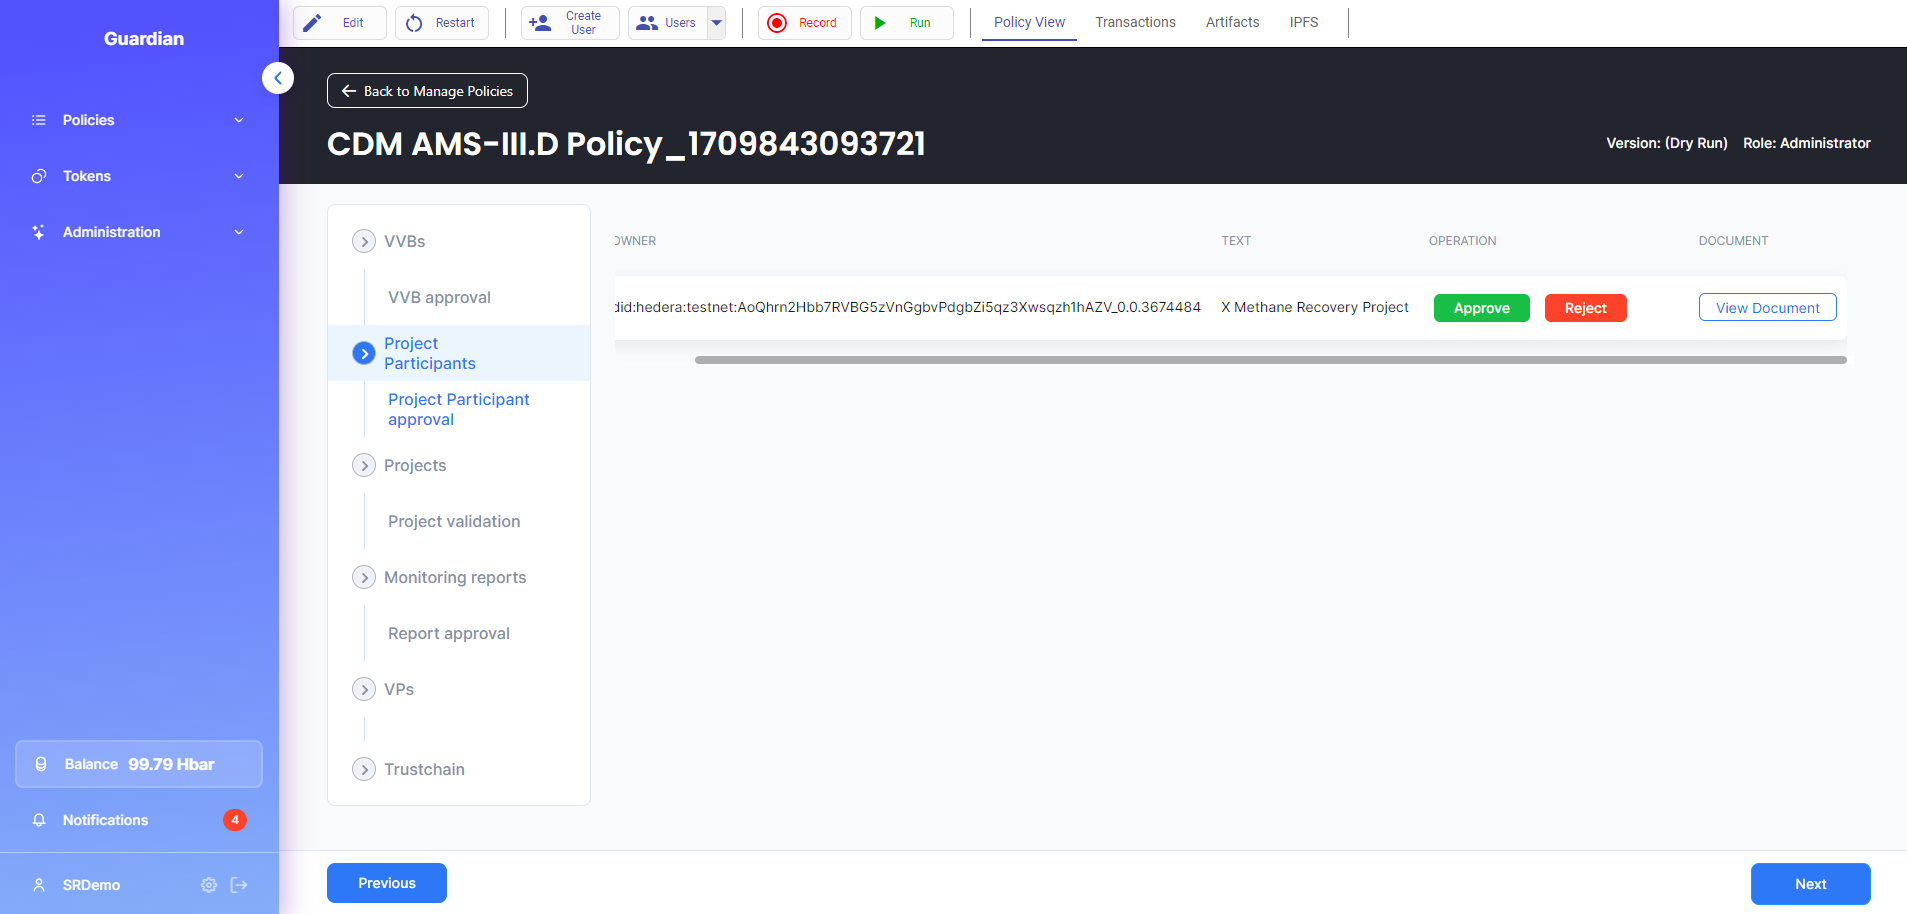Switch to the Transactions tab
Image resolution: width=1907 pixels, height=914 pixels.
point(1135,22)
